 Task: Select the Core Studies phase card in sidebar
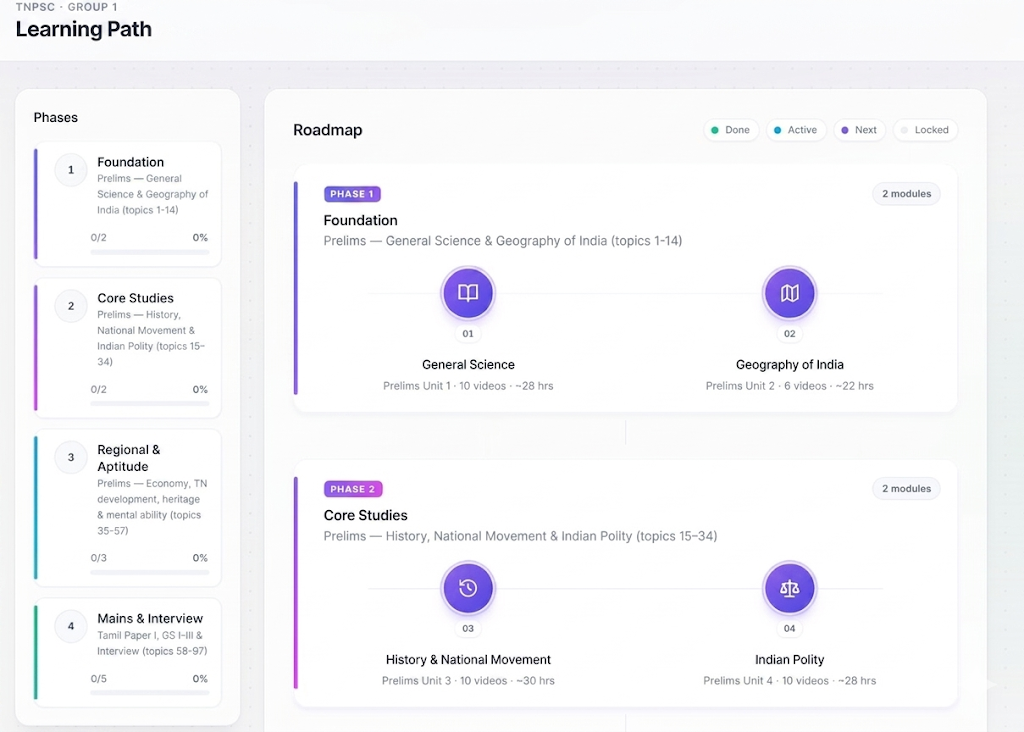(127, 348)
